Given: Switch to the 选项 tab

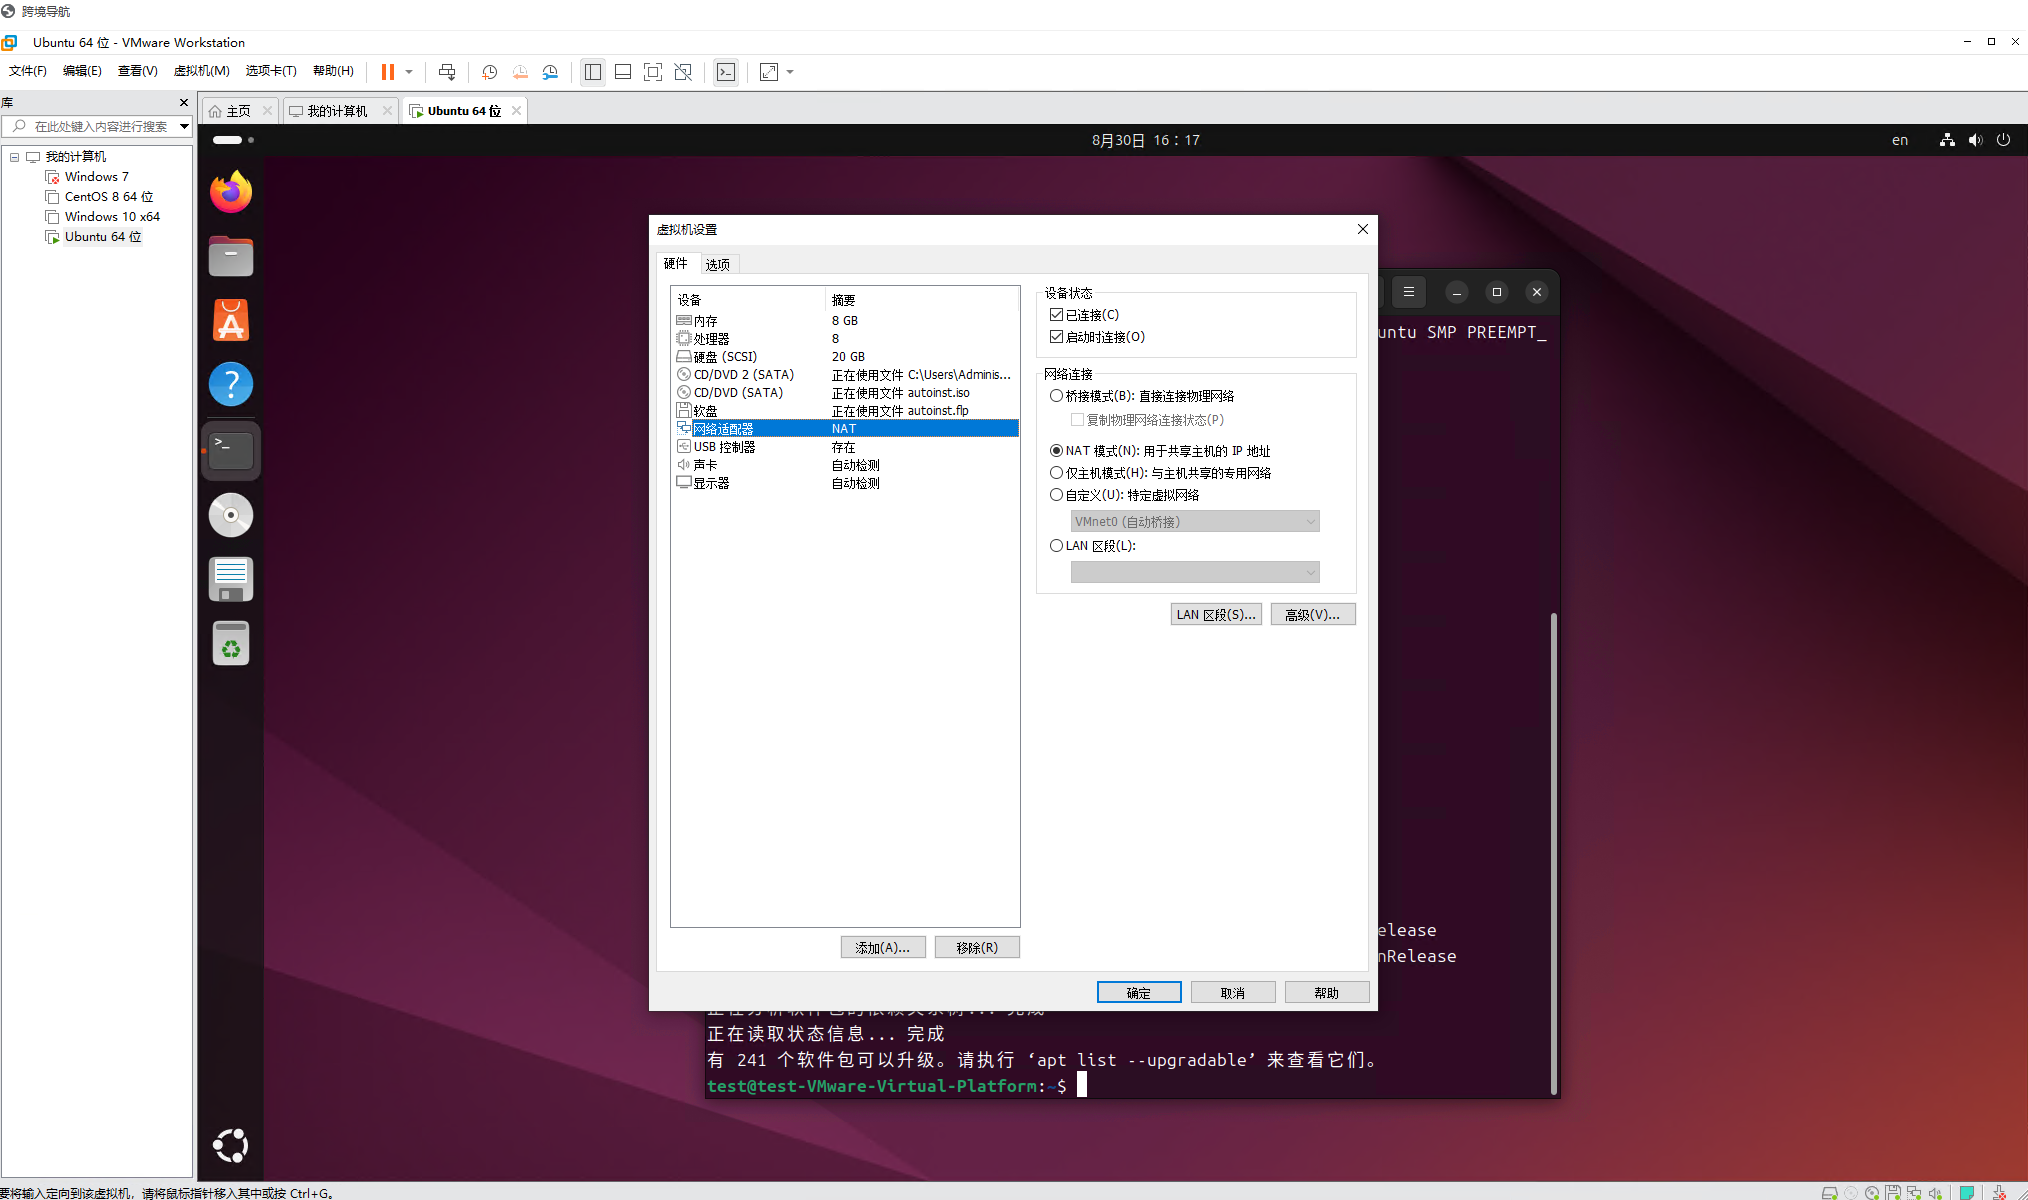Looking at the screenshot, I should 717,265.
